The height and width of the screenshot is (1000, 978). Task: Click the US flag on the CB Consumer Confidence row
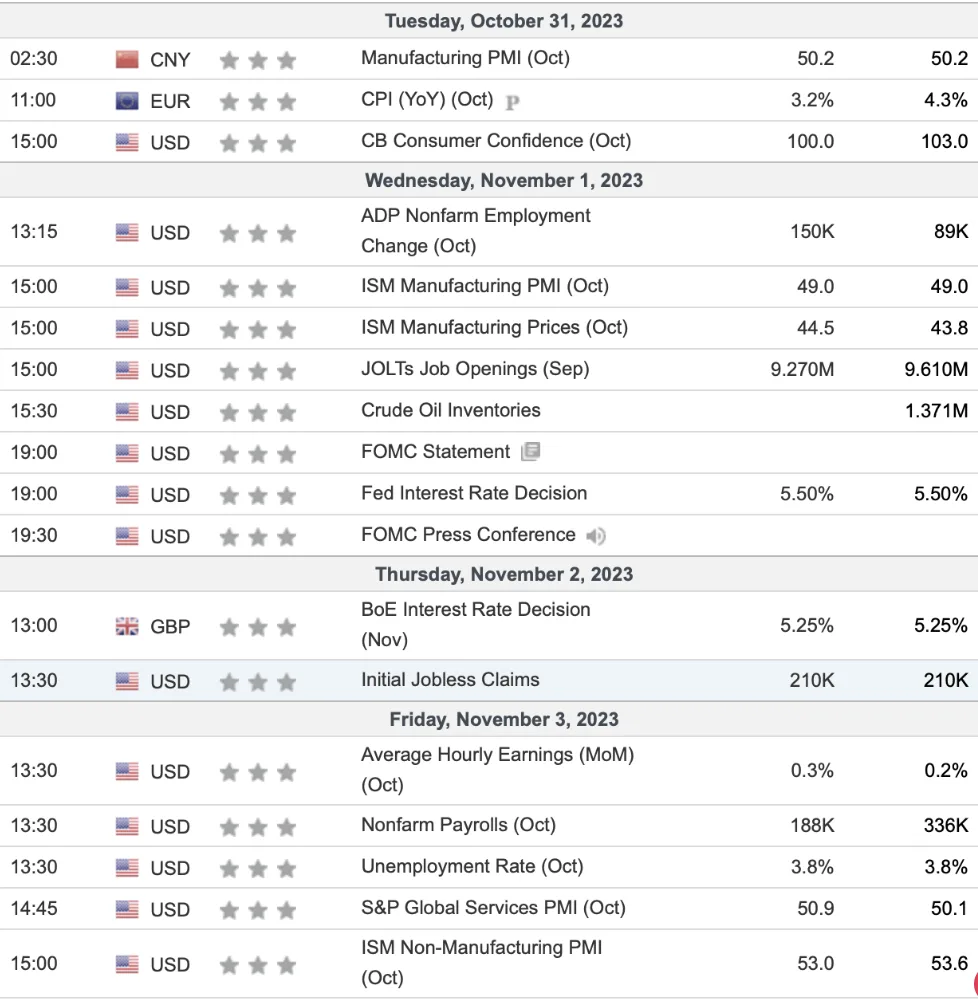pos(127,142)
